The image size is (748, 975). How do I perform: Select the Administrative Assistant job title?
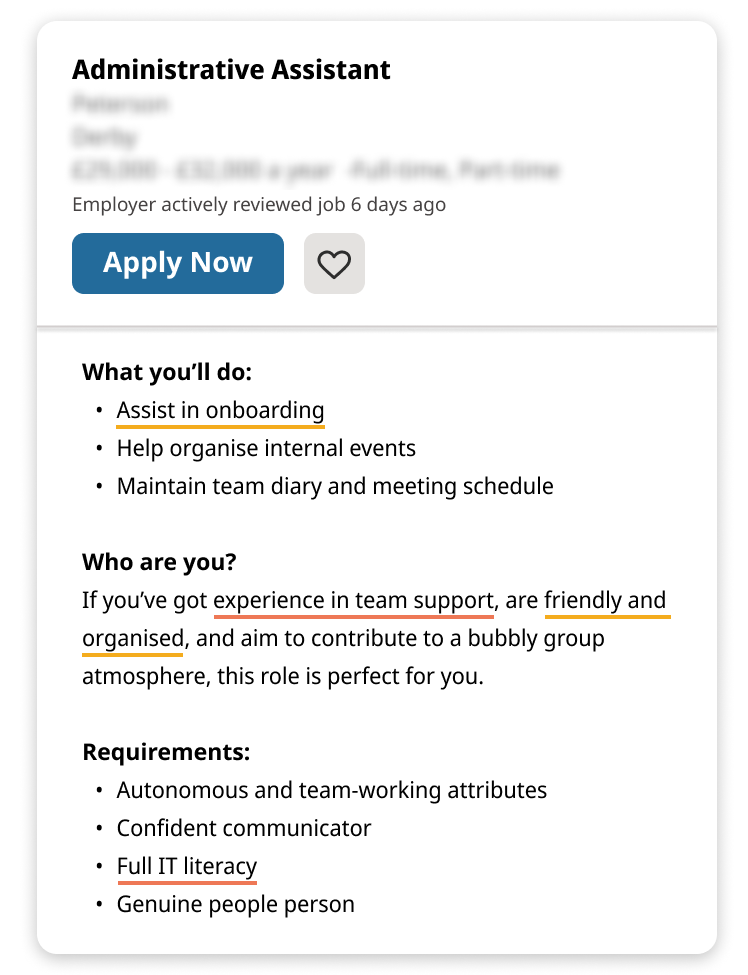tap(230, 69)
